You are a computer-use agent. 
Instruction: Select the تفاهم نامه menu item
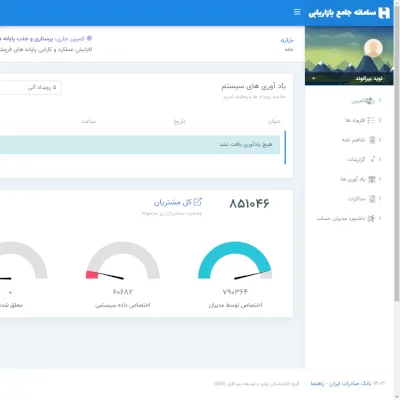point(353,140)
